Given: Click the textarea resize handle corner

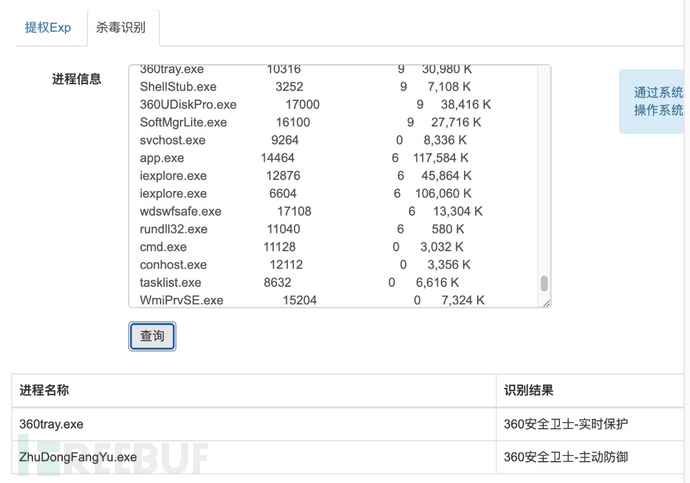Looking at the screenshot, I should [x=546, y=303].
